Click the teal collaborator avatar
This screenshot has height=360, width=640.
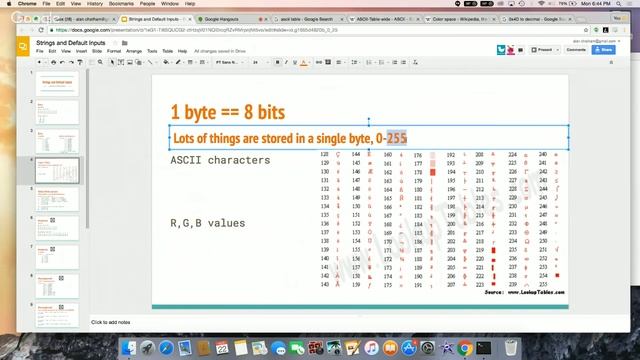pos(501,50)
